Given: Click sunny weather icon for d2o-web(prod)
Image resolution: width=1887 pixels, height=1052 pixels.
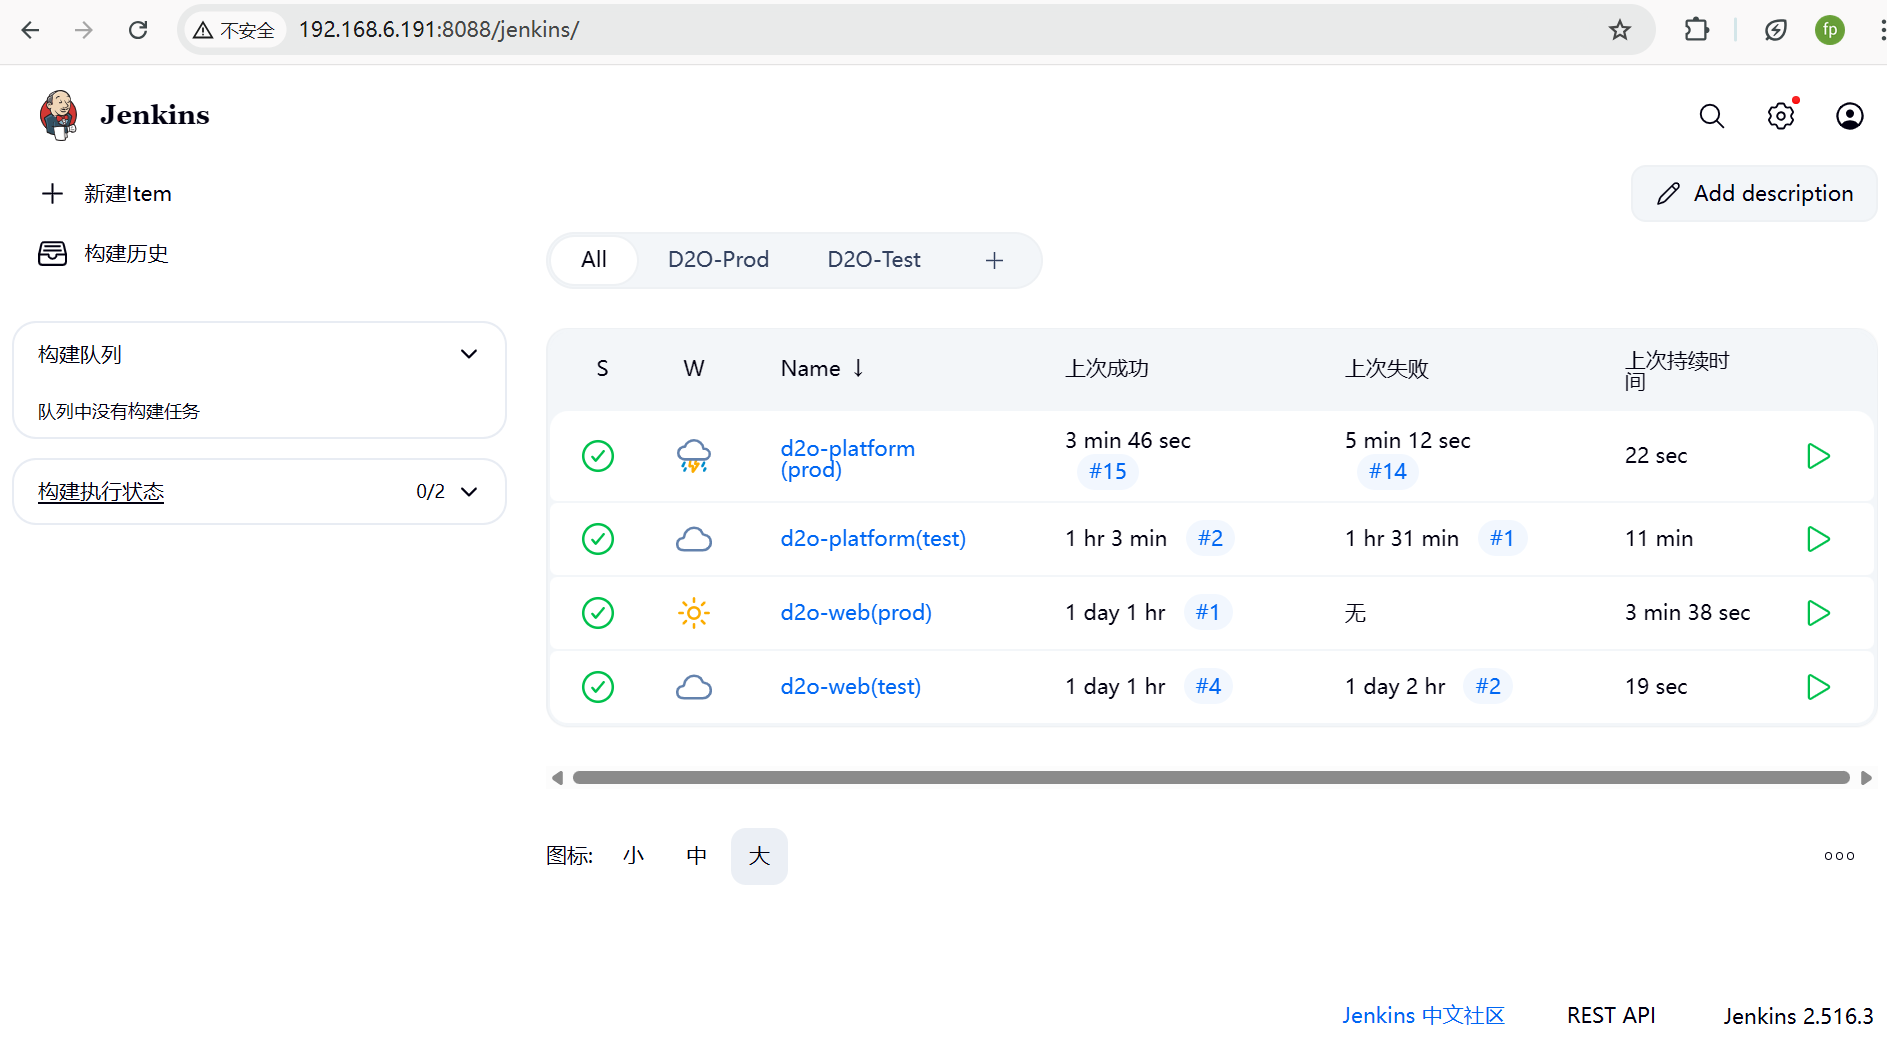Looking at the screenshot, I should coord(694,613).
